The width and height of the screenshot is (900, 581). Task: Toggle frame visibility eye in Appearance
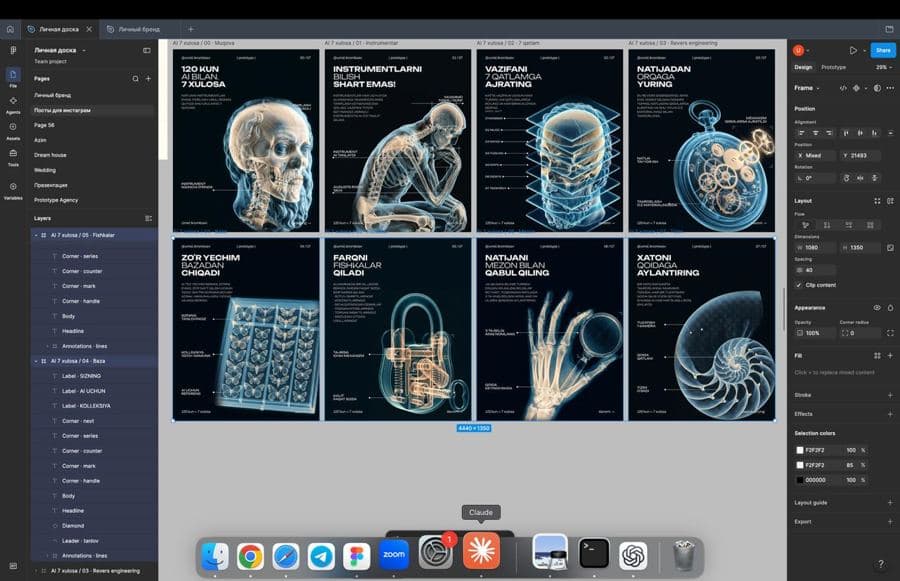[x=877, y=308]
